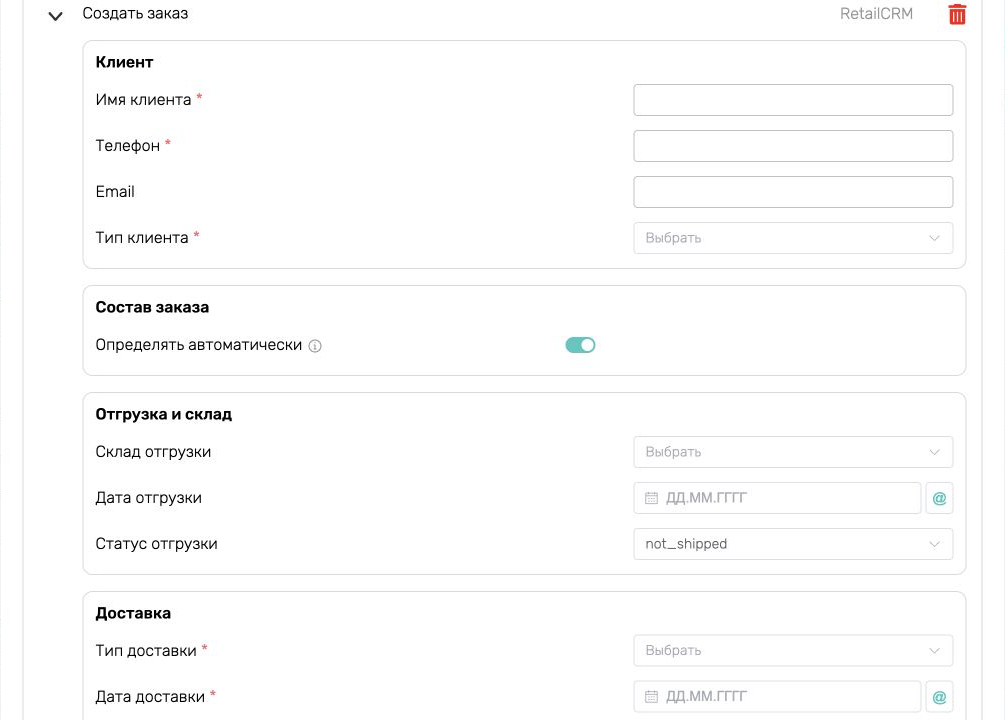Viewport: 1005px width, 720px height.
Task: Click the Доставка section heading
Action: coord(133,613)
